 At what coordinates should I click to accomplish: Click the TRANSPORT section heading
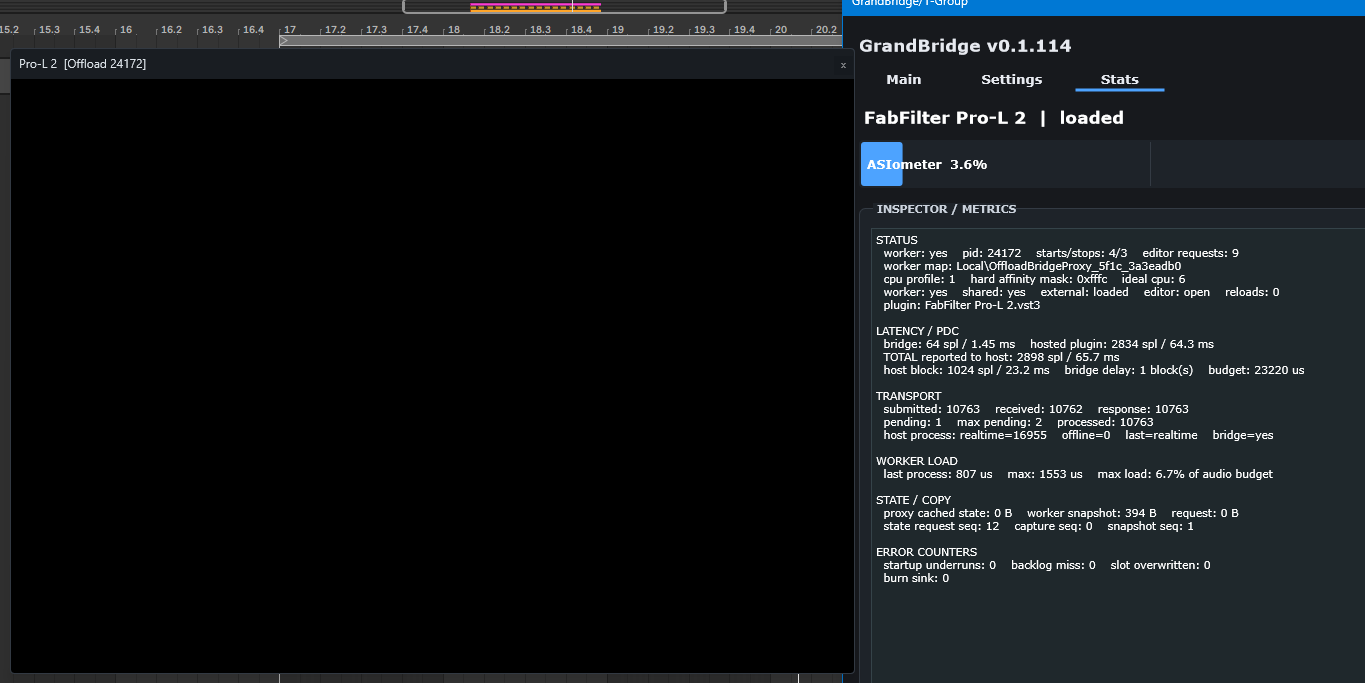point(908,396)
